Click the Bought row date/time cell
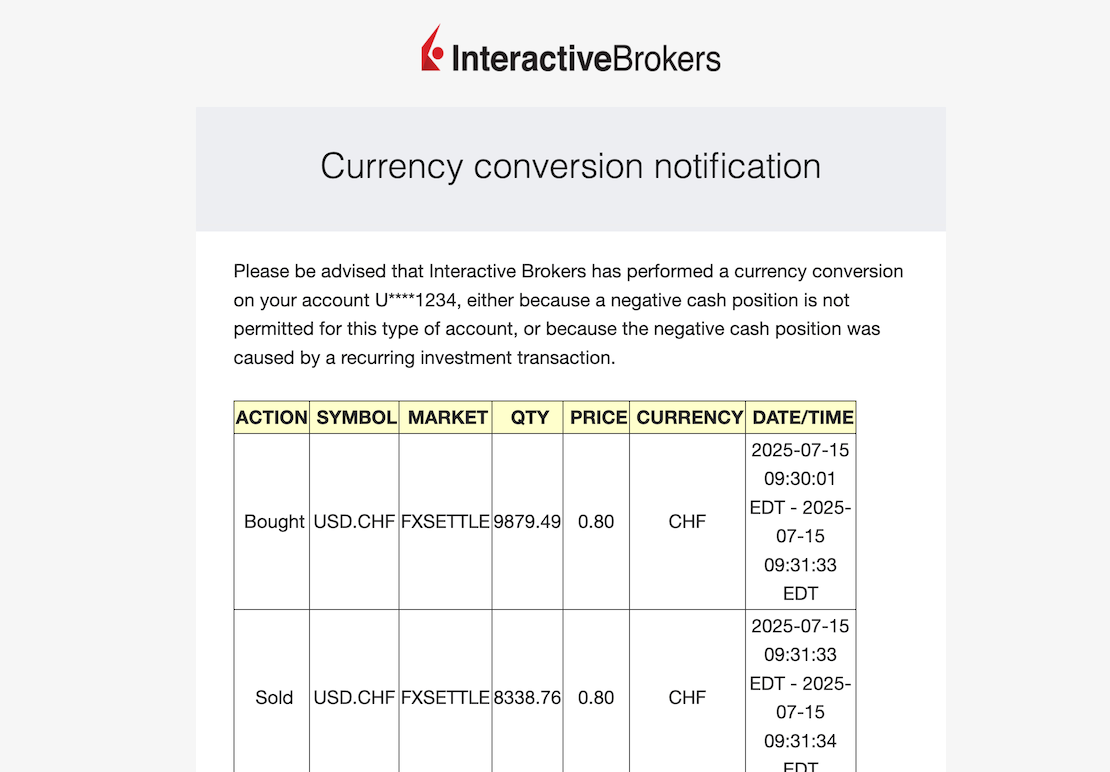Viewport: 1110px width, 772px height. 801,522
